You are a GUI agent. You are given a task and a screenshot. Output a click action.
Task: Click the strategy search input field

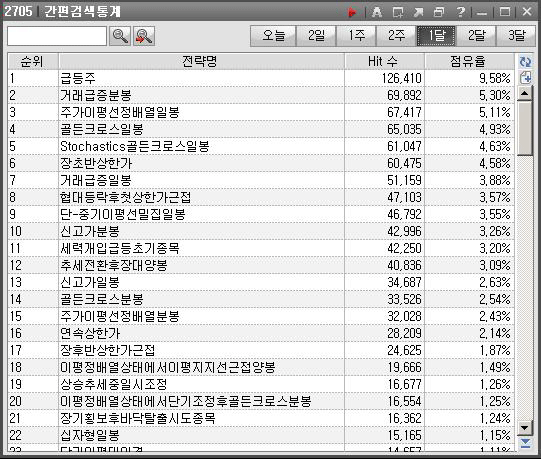click(57, 36)
